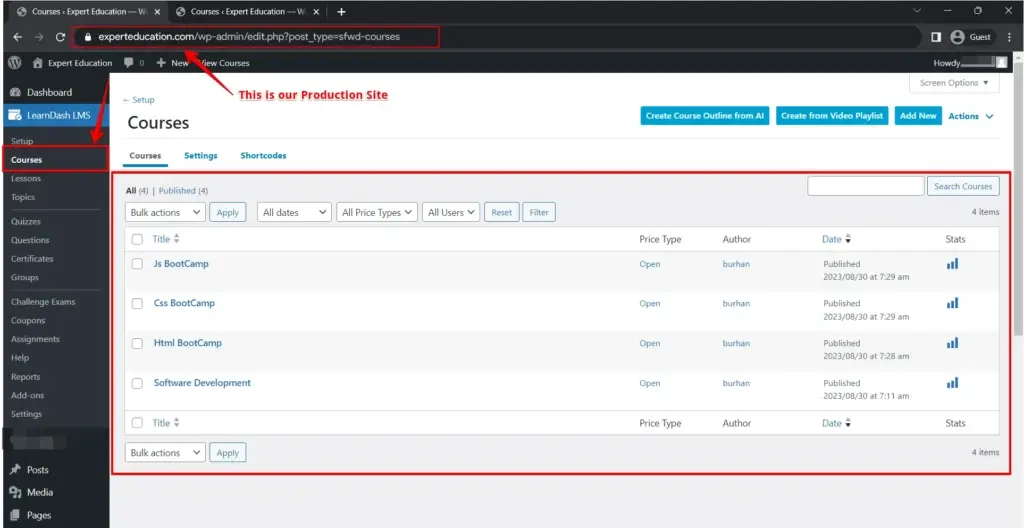Click the plus New icon in the admin bar
The image size is (1024, 528).
[161, 63]
